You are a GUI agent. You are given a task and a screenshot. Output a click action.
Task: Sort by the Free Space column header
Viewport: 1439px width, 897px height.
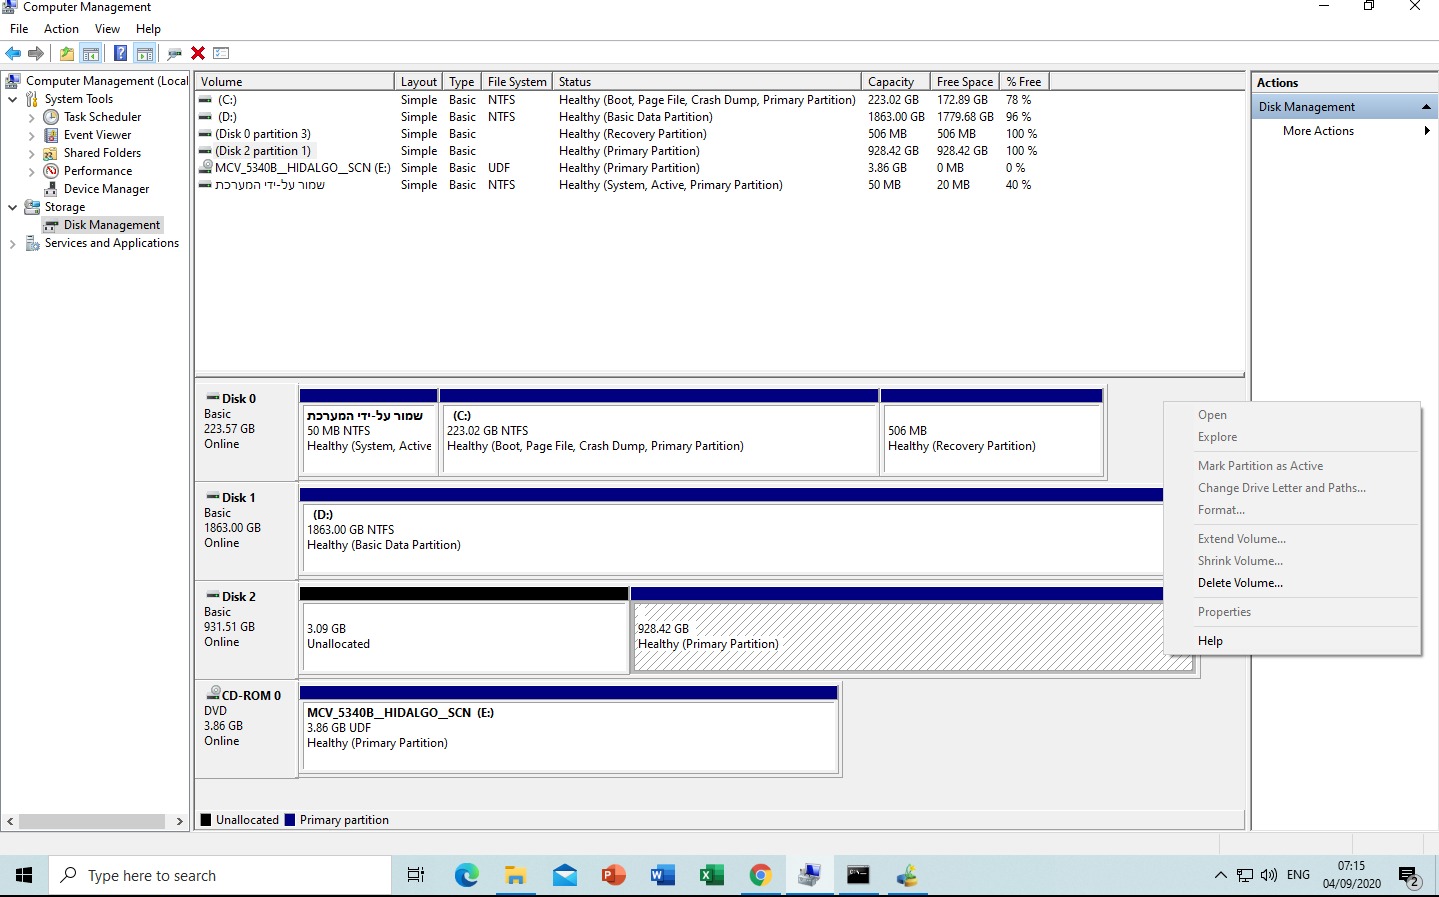point(965,82)
